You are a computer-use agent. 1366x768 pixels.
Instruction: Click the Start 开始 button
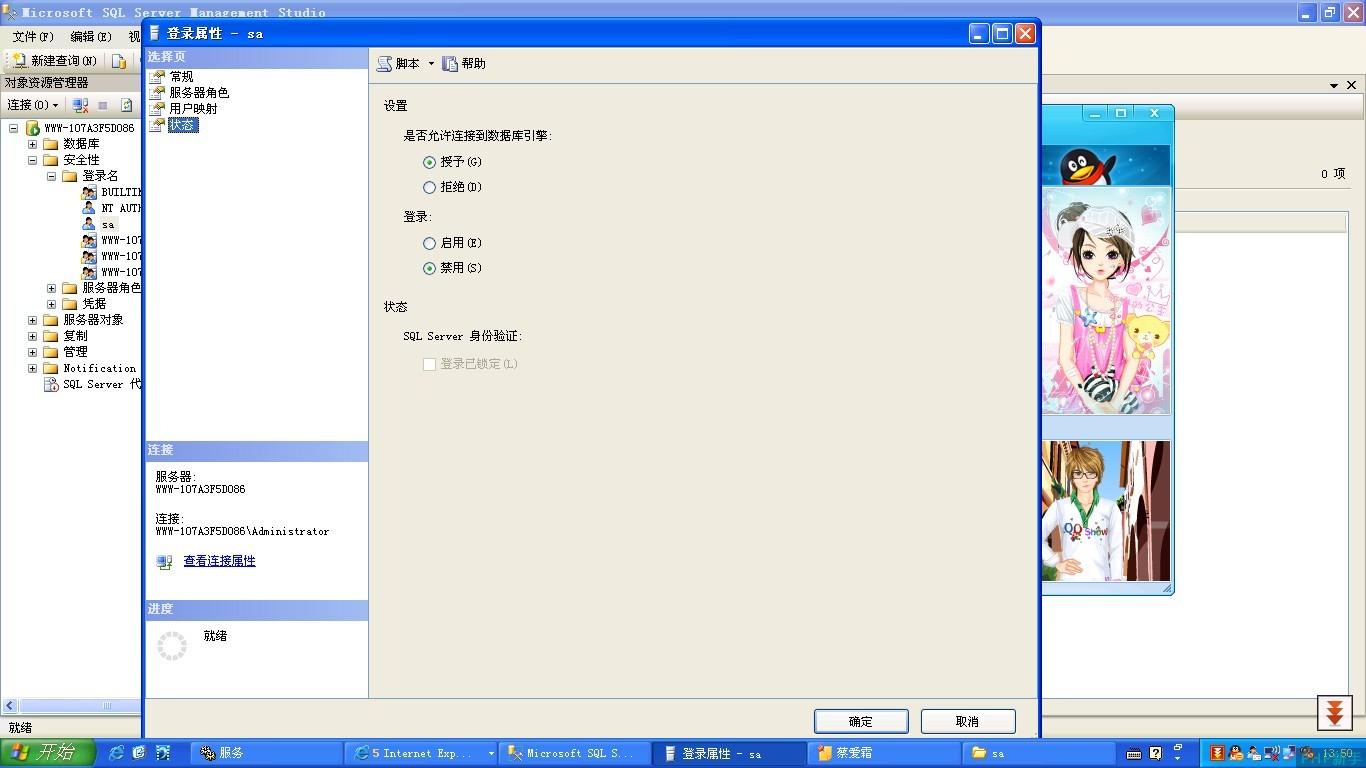click(47, 753)
